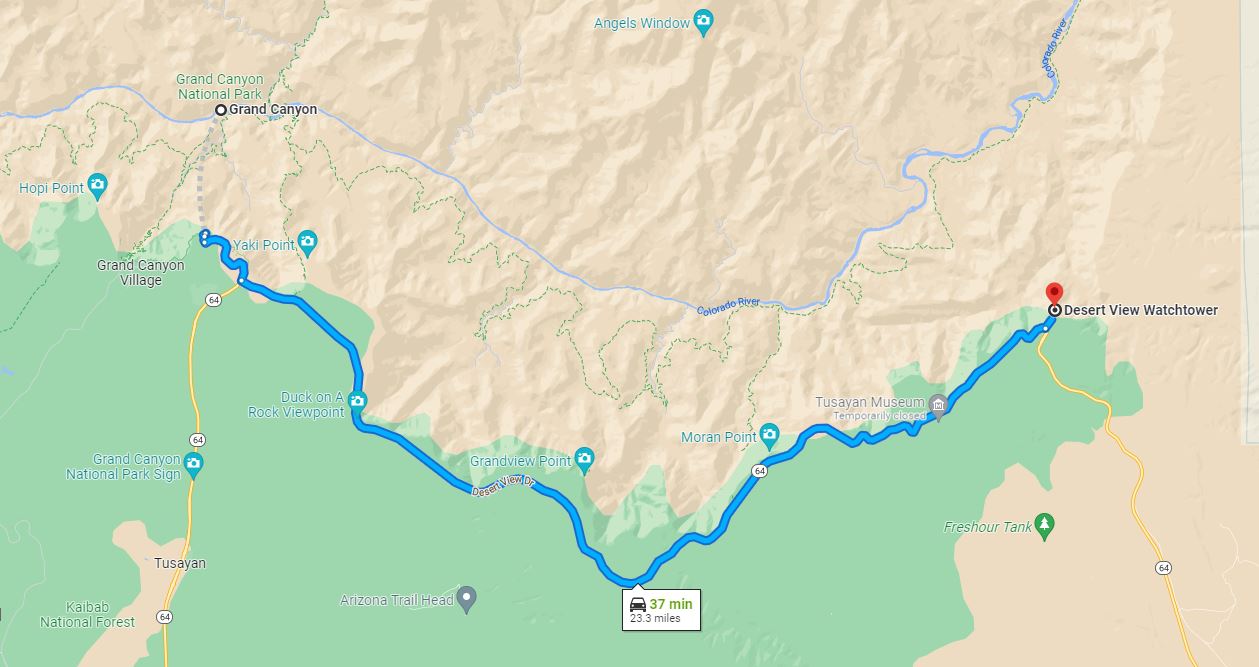Screen dimensions: 1259x667
Task: Open the Yaki Point photo marker
Action: coord(307,242)
